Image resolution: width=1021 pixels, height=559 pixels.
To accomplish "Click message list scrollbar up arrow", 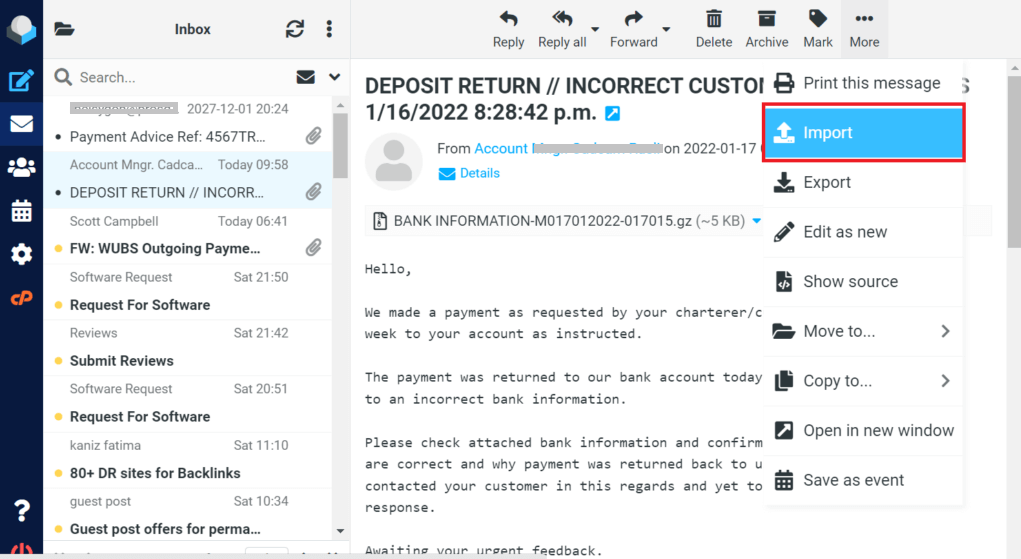I will pyautogui.click(x=340, y=105).
